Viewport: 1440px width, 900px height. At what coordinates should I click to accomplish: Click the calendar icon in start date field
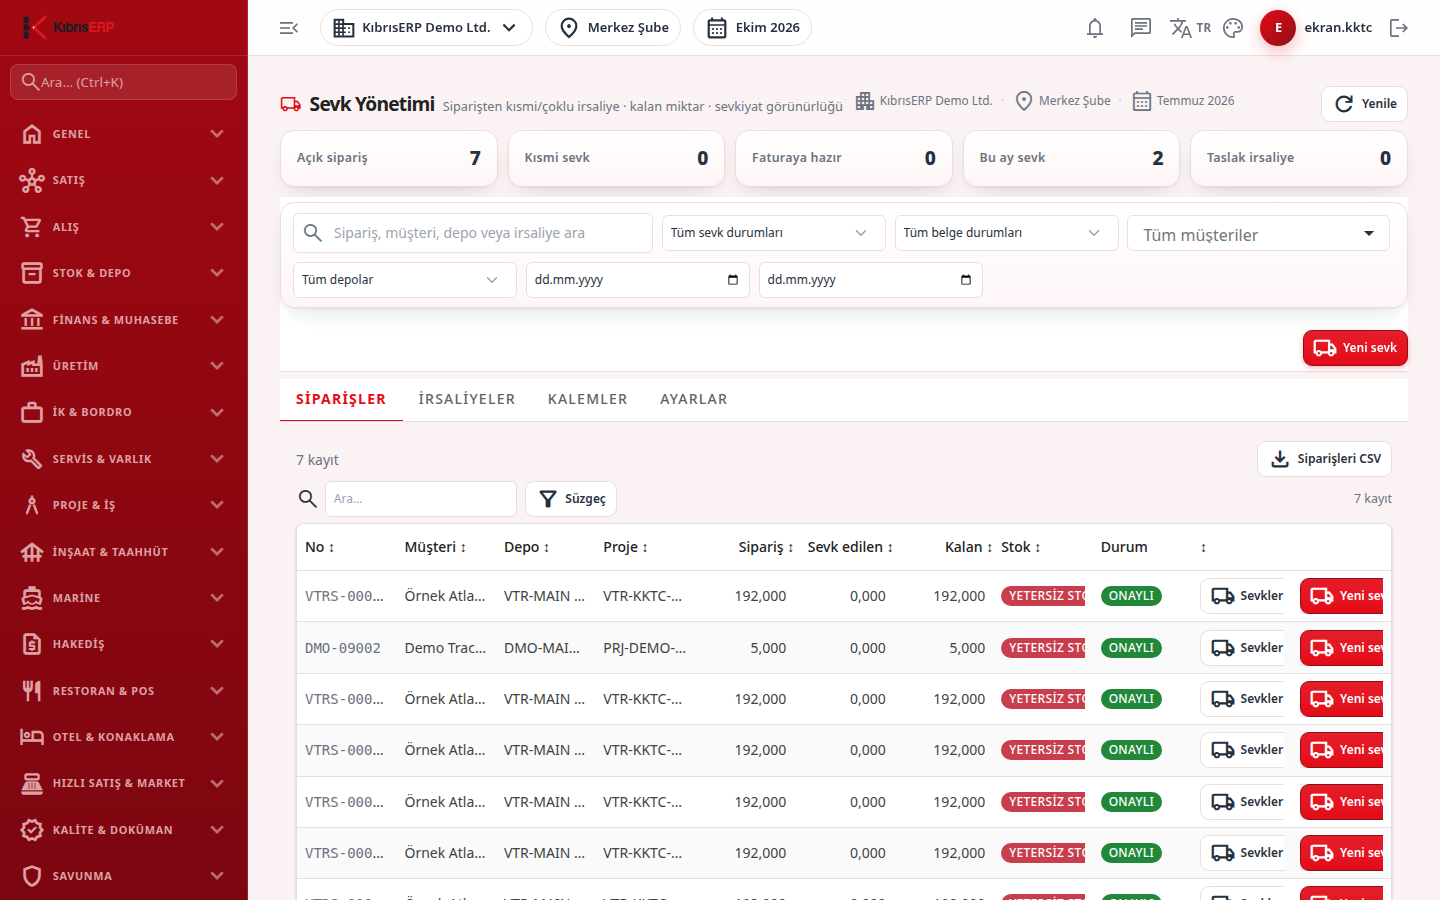click(x=733, y=280)
